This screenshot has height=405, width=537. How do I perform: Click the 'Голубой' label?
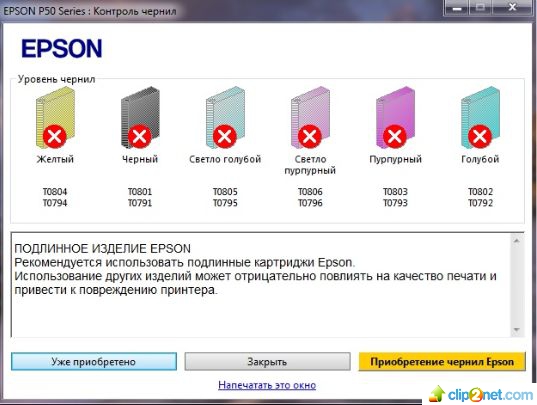coord(480,159)
